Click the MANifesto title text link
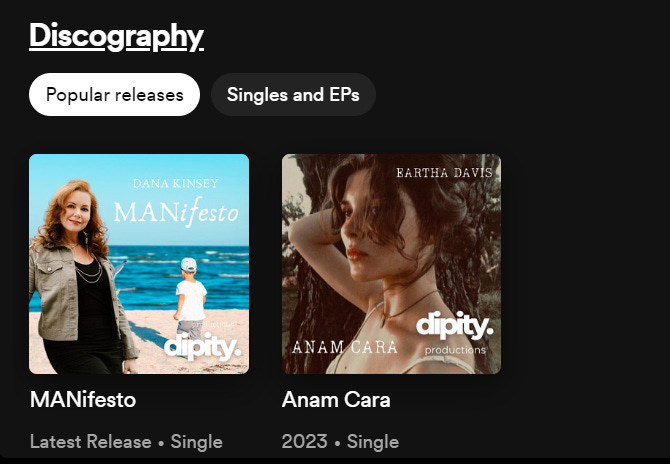This screenshot has height=464, width=670. pyautogui.click(x=83, y=400)
